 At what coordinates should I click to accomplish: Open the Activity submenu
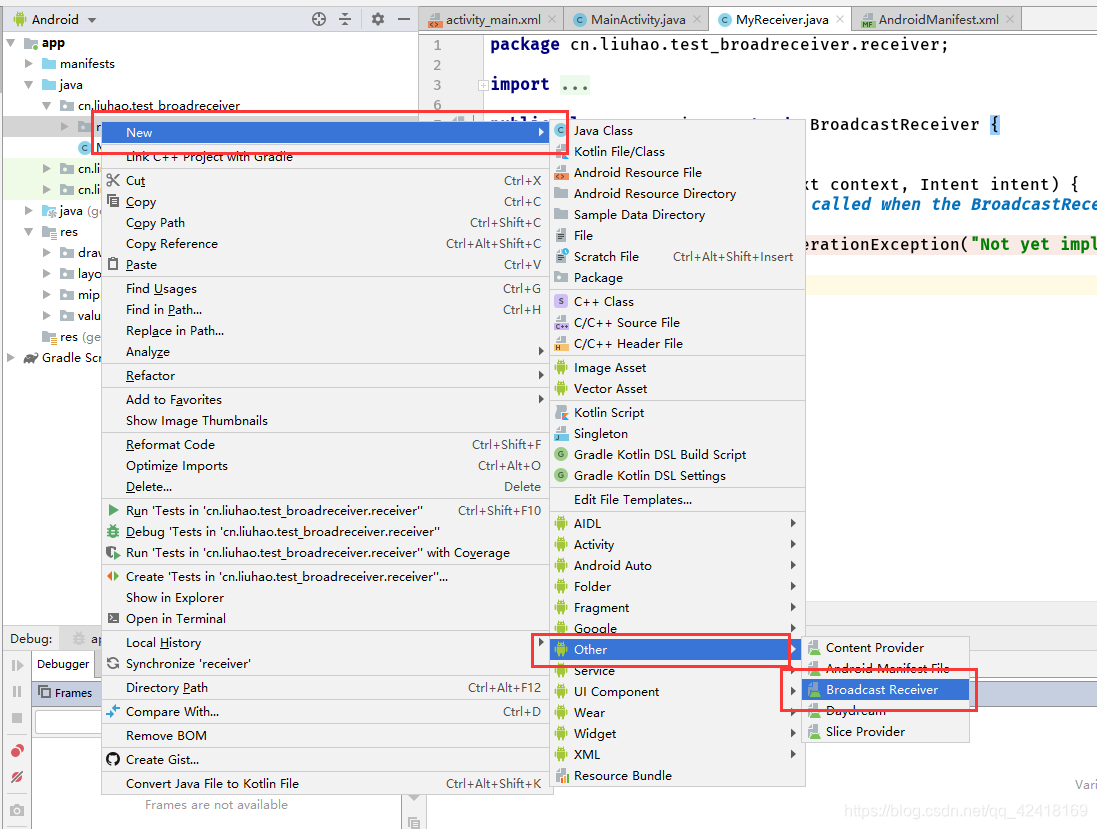pos(675,544)
